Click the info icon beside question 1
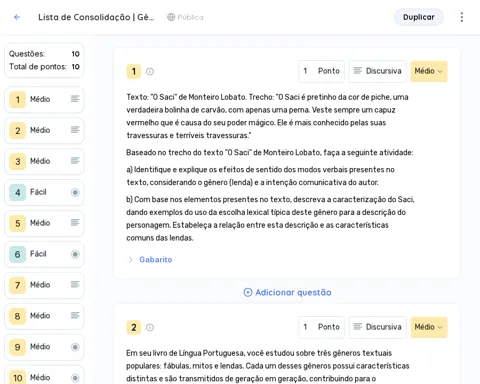 click(150, 71)
